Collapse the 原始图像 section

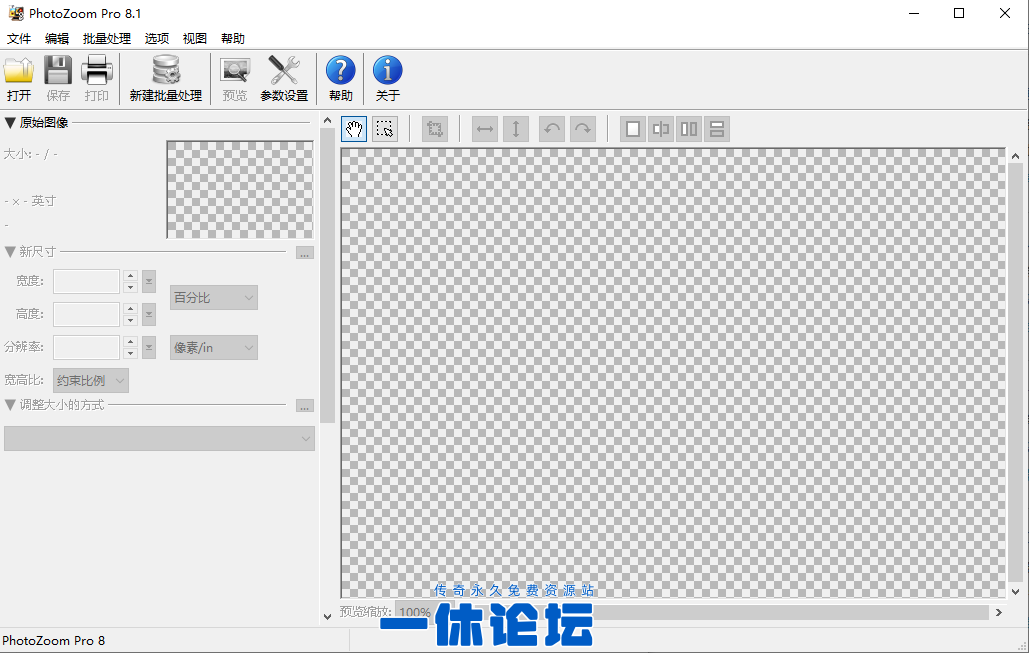(10, 123)
